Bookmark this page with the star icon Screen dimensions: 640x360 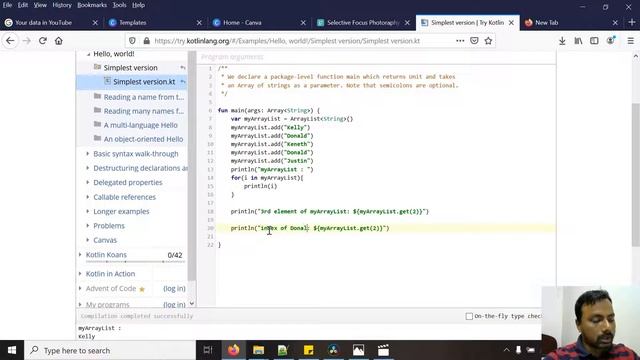(488, 41)
